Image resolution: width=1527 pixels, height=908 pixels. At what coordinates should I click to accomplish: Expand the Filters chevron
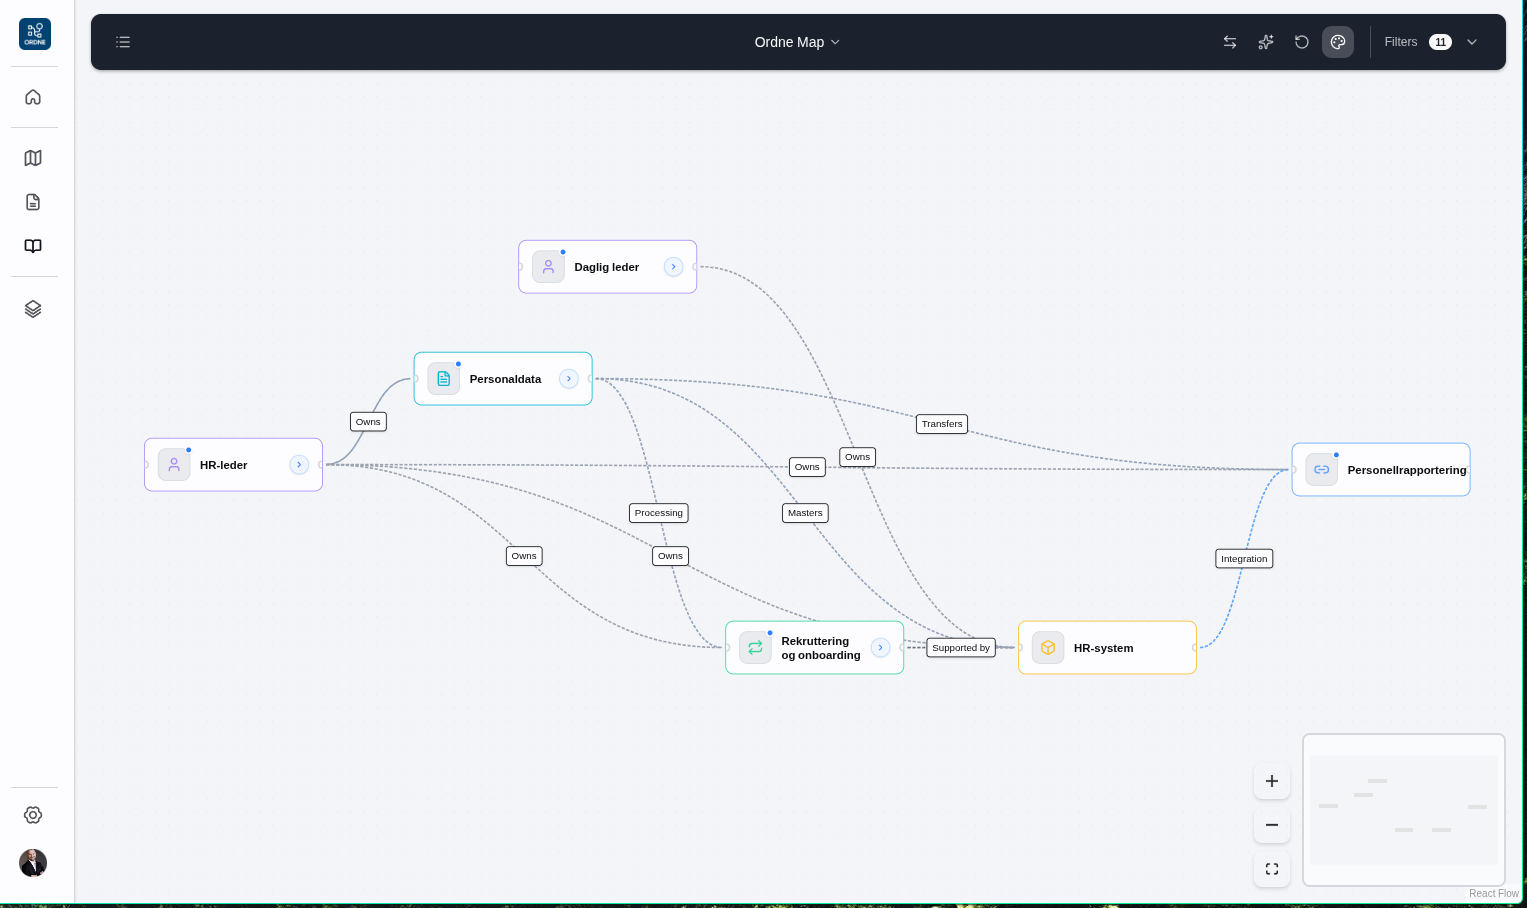[1472, 42]
